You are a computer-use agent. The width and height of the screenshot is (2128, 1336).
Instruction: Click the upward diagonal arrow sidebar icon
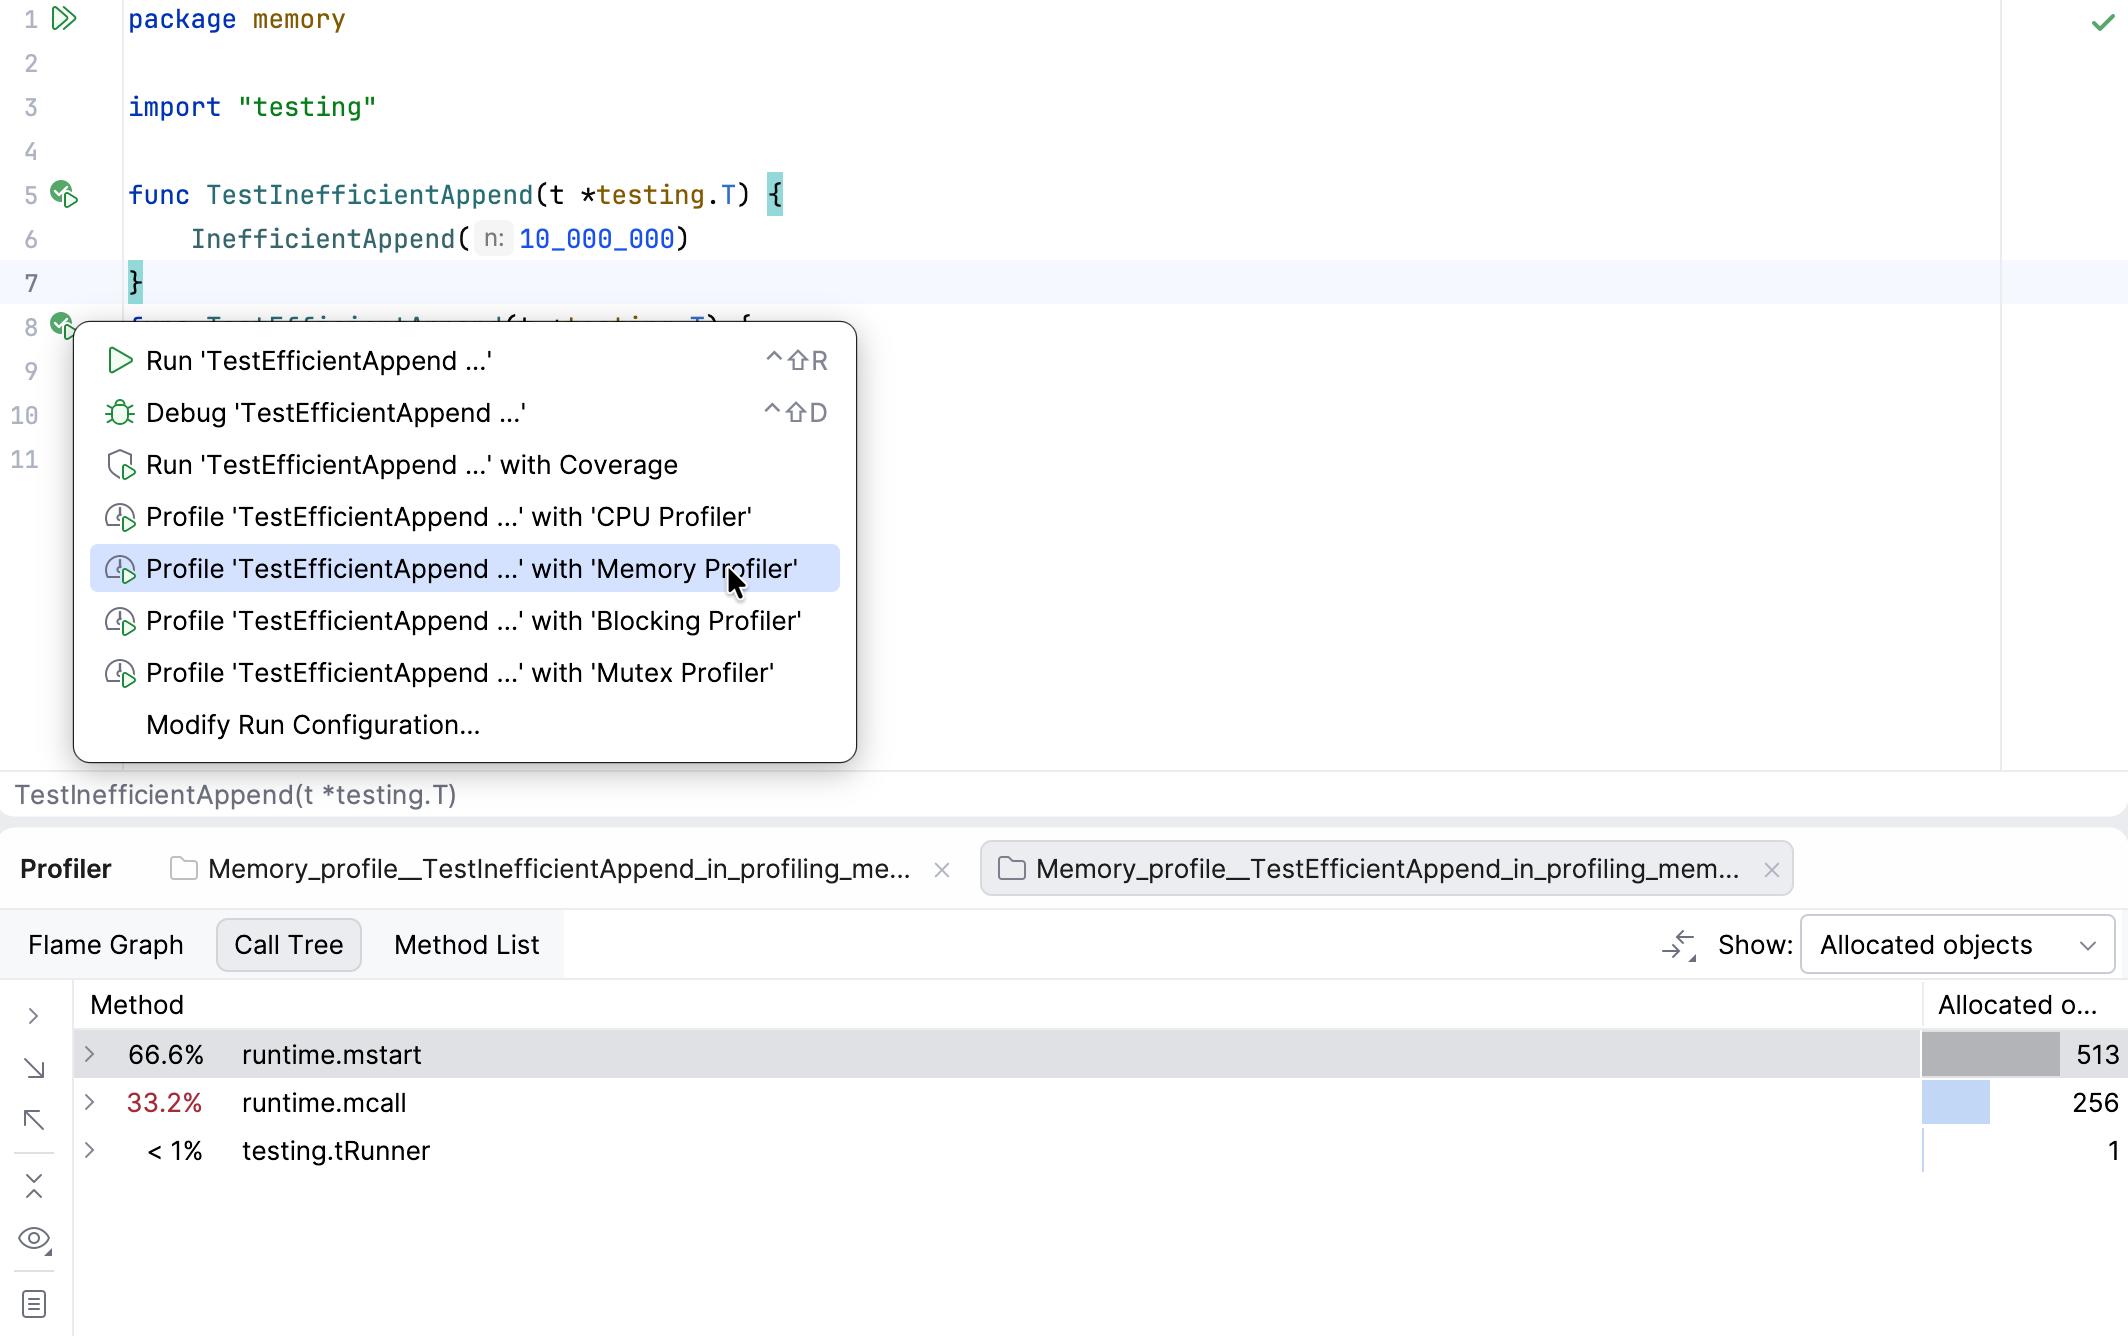(34, 1120)
